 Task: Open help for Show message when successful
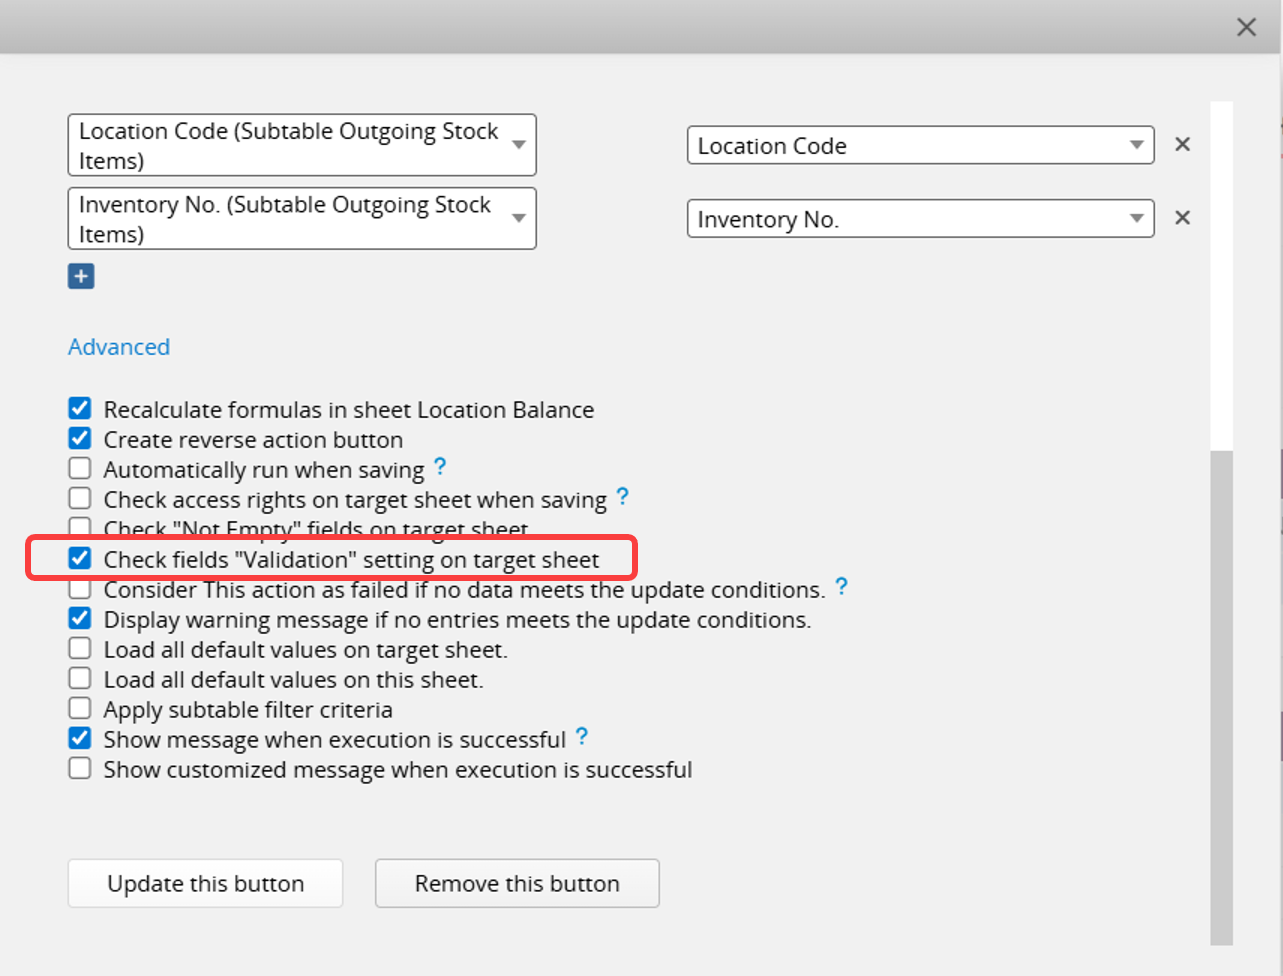581,738
